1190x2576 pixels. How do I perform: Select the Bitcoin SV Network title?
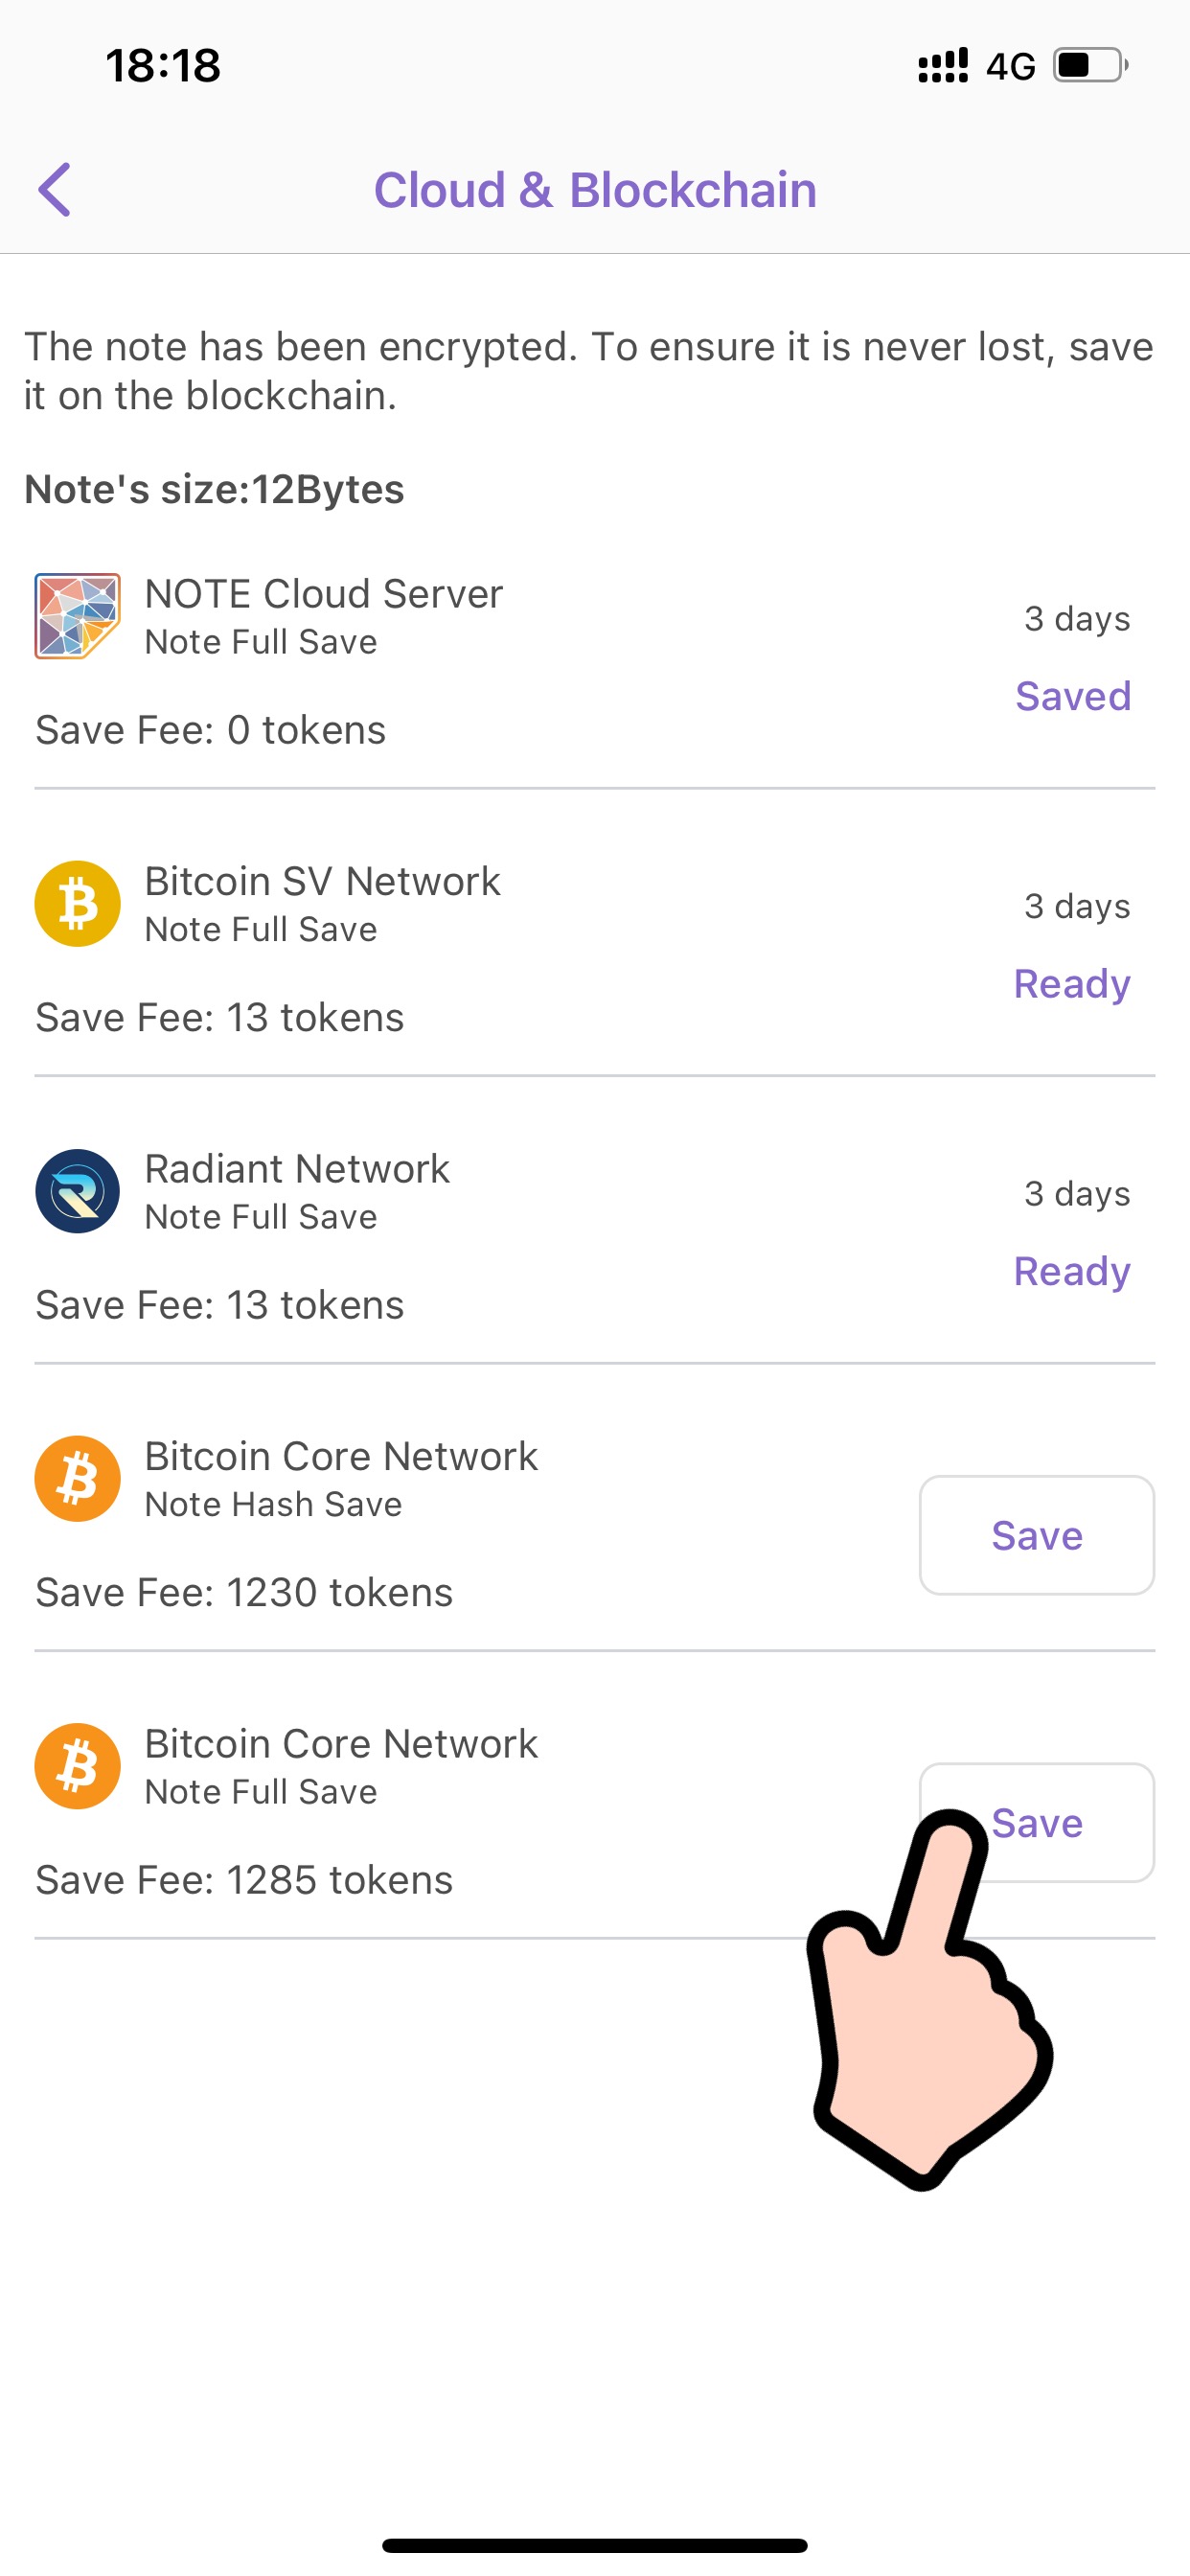click(322, 881)
